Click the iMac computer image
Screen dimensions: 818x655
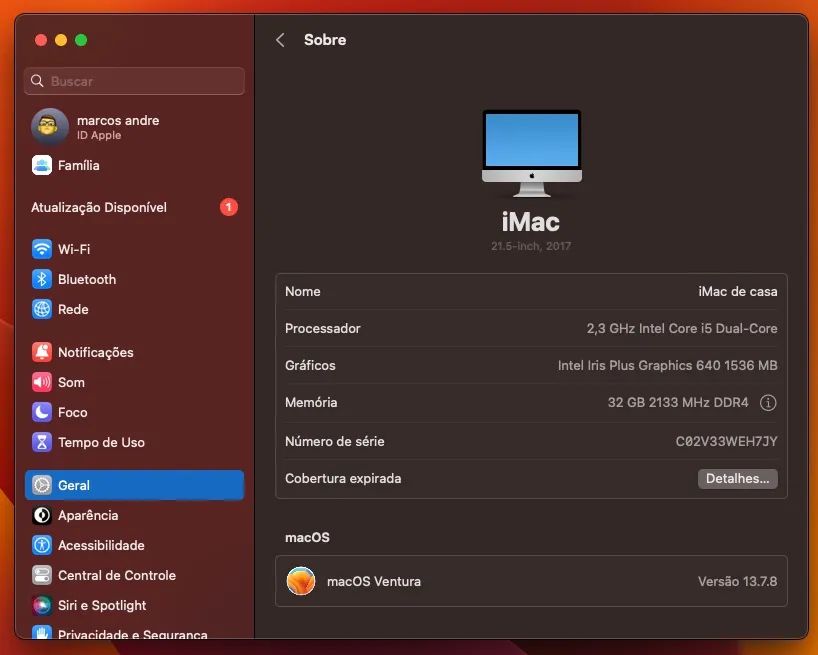pyautogui.click(x=532, y=153)
